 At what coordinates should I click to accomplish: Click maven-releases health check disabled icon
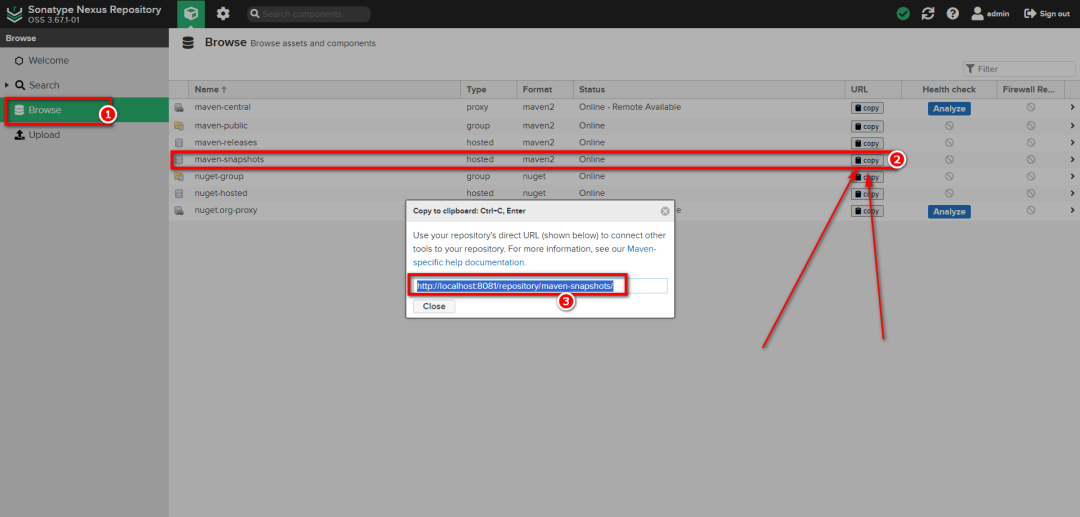pos(949,143)
